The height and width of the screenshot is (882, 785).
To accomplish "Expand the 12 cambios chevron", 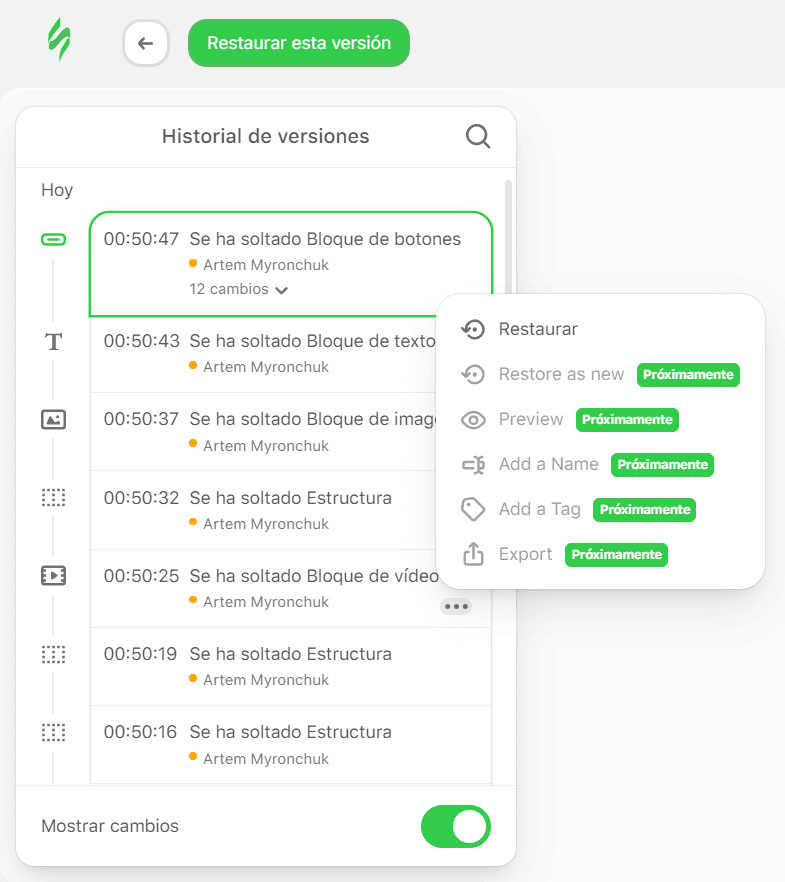I will click(x=282, y=290).
